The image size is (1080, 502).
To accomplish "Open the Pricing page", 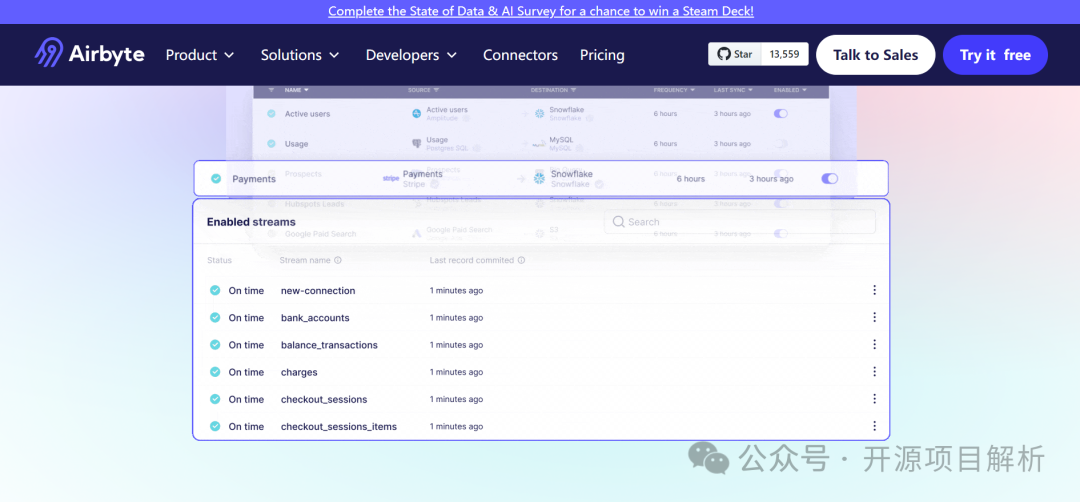I will pyautogui.click(x=602, y=55).
